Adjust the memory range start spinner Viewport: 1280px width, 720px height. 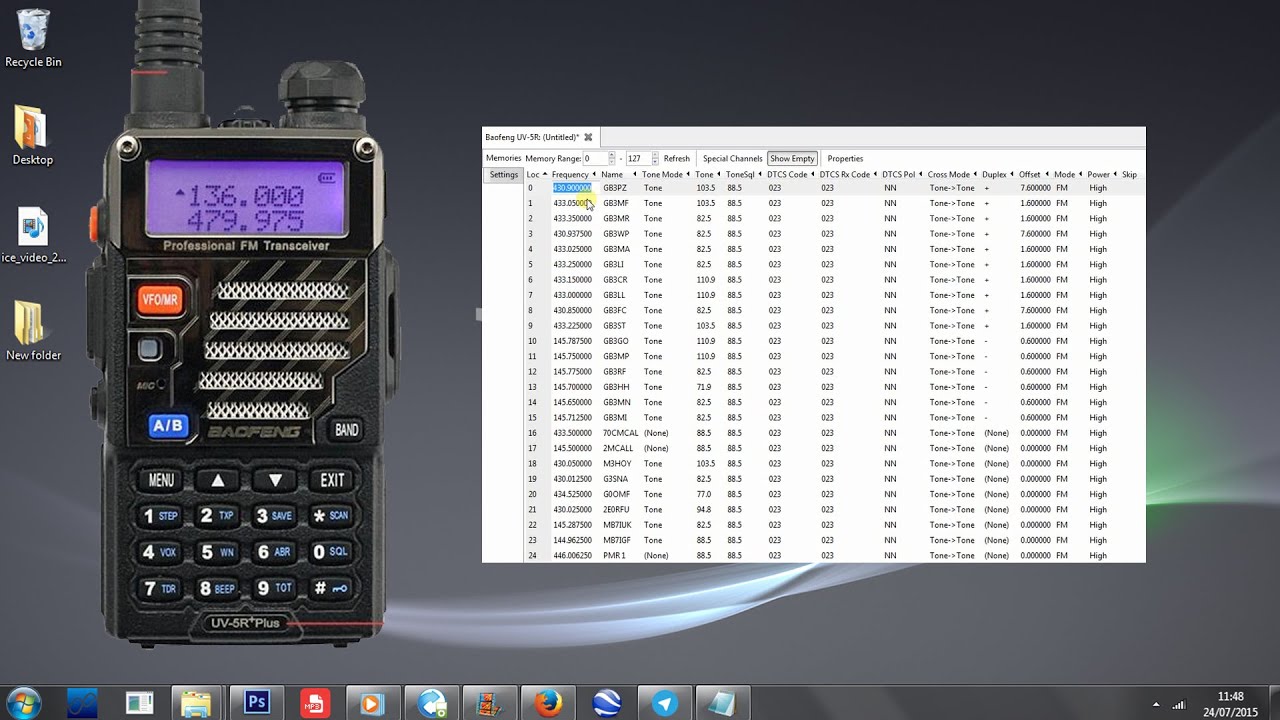[612, 158]
